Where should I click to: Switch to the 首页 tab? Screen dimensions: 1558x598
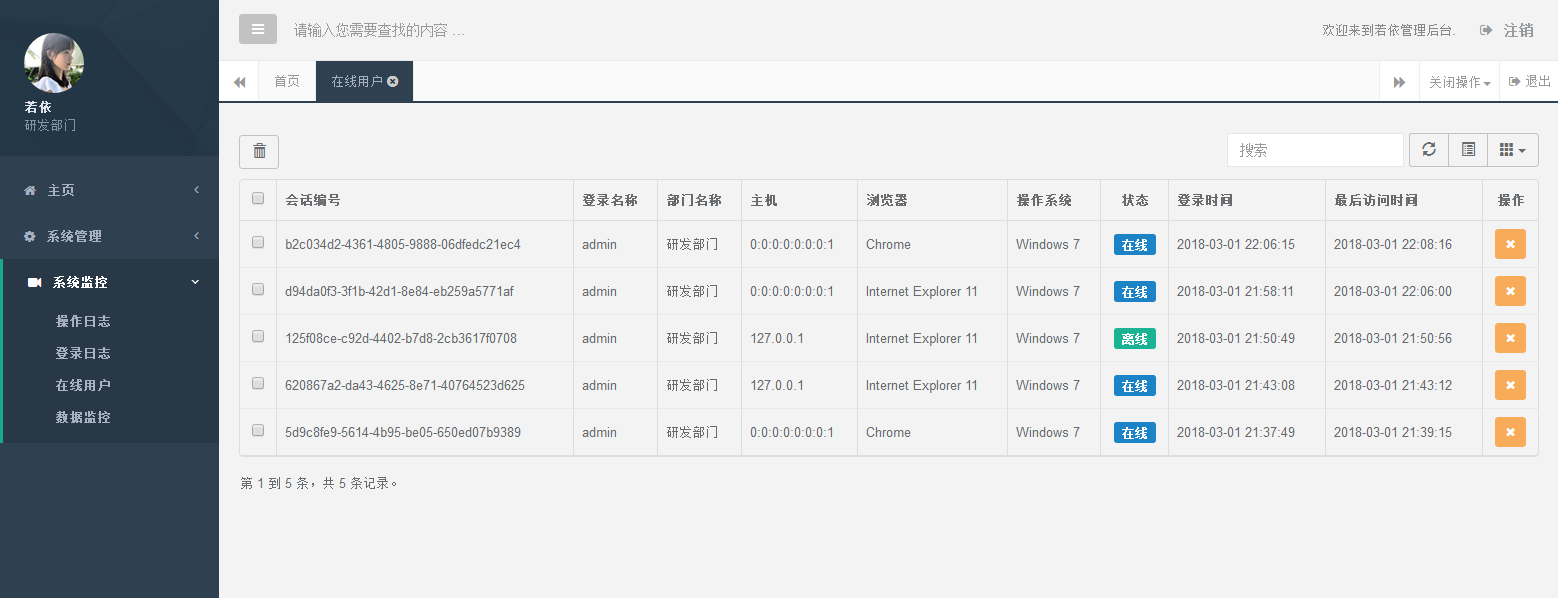[x=287, y=81]
